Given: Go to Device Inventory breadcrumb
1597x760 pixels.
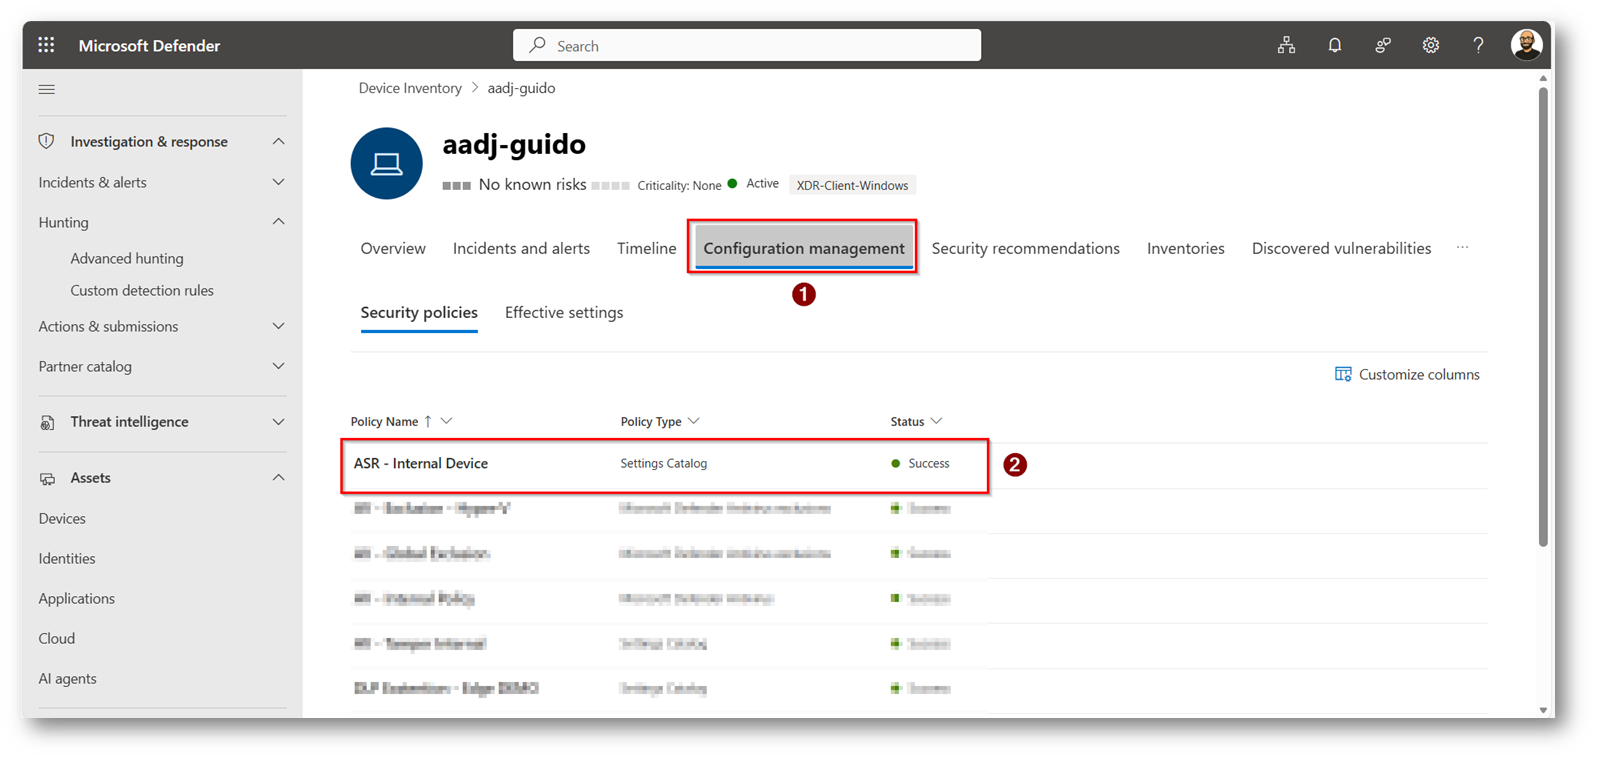Looking at the screenshot, I should pyautogui.click(x=410, y=88).
